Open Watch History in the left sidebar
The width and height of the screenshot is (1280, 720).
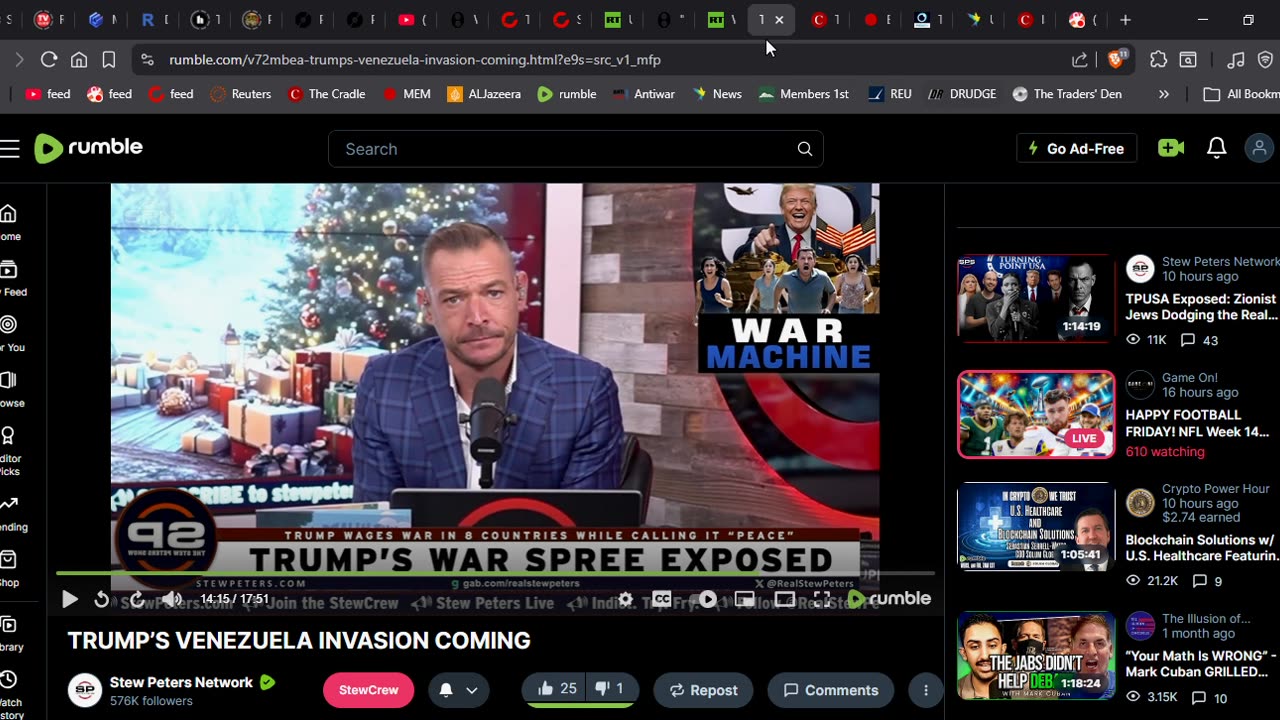[x=10, y=694]
